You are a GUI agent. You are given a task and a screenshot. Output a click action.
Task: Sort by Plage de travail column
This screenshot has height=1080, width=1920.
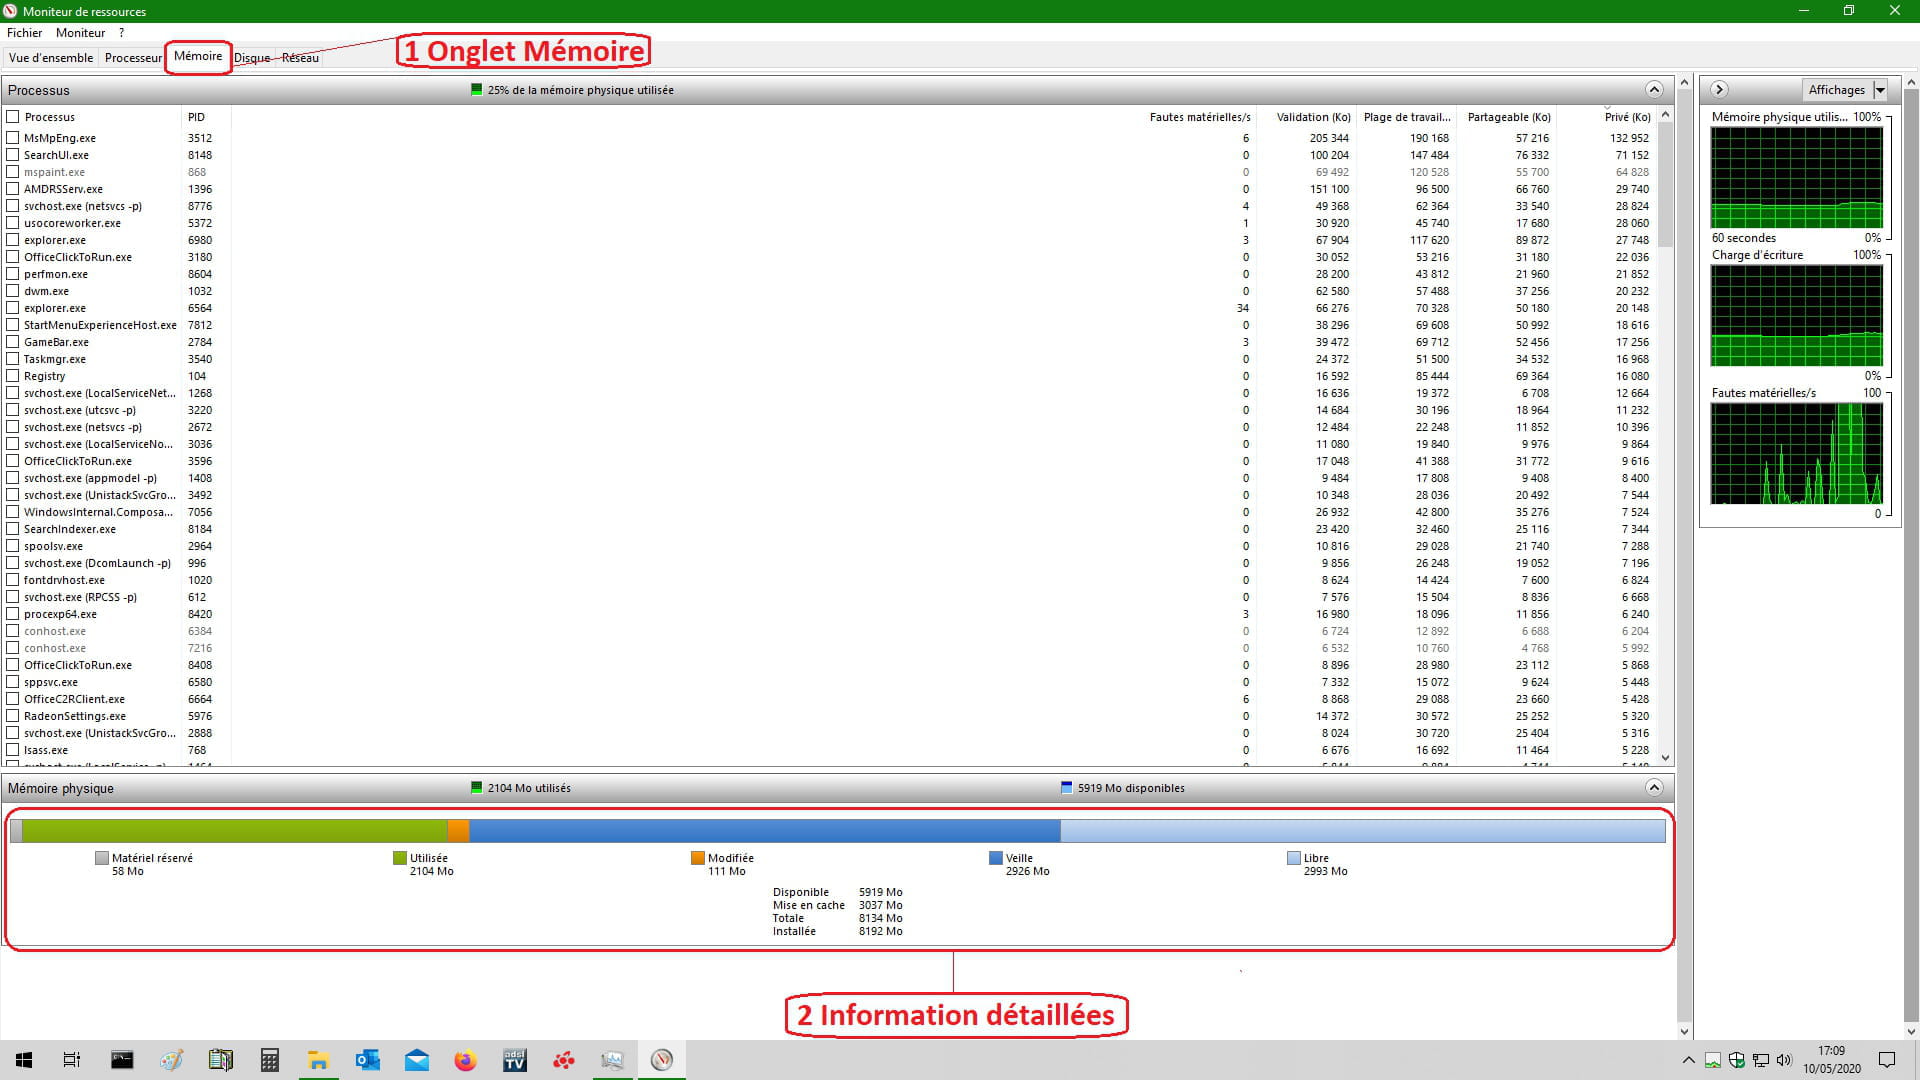1407,117
